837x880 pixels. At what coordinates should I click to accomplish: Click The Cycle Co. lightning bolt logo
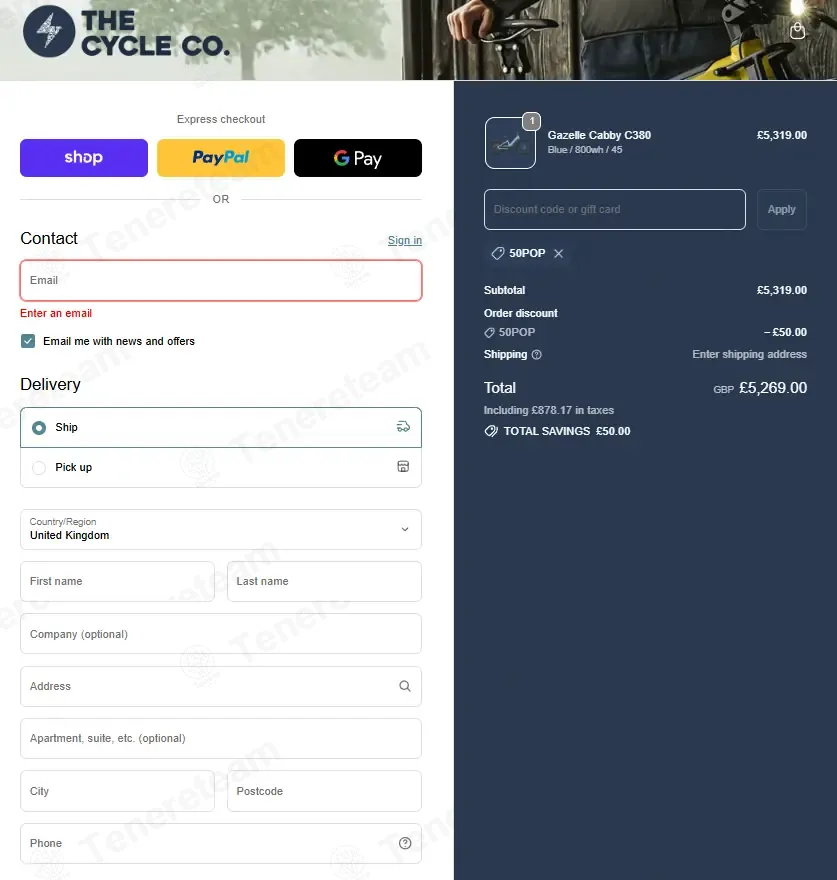(x=49, y=31)
